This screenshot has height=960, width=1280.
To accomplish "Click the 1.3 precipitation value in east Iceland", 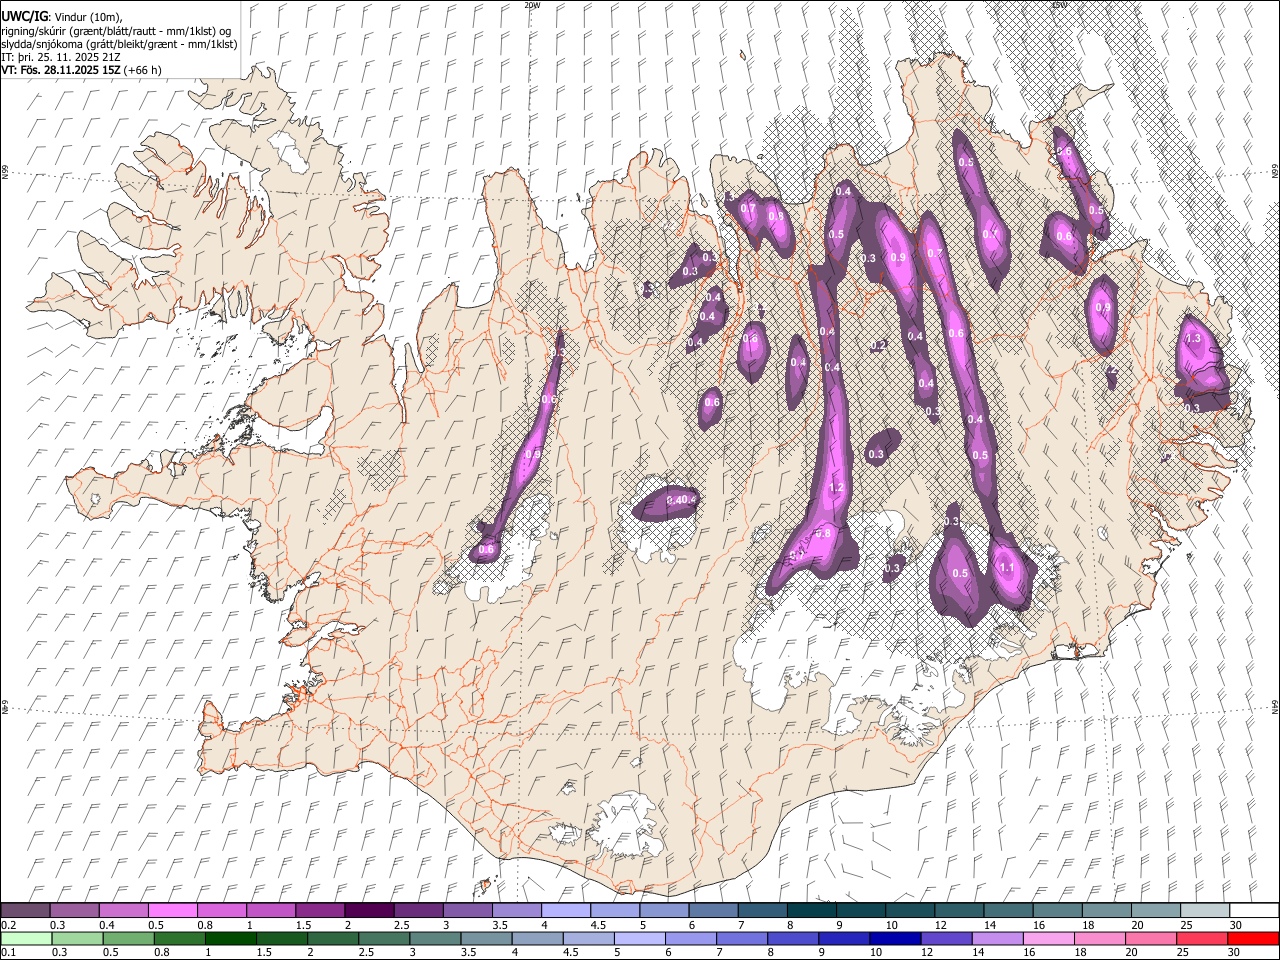I will coord(1193,339).
